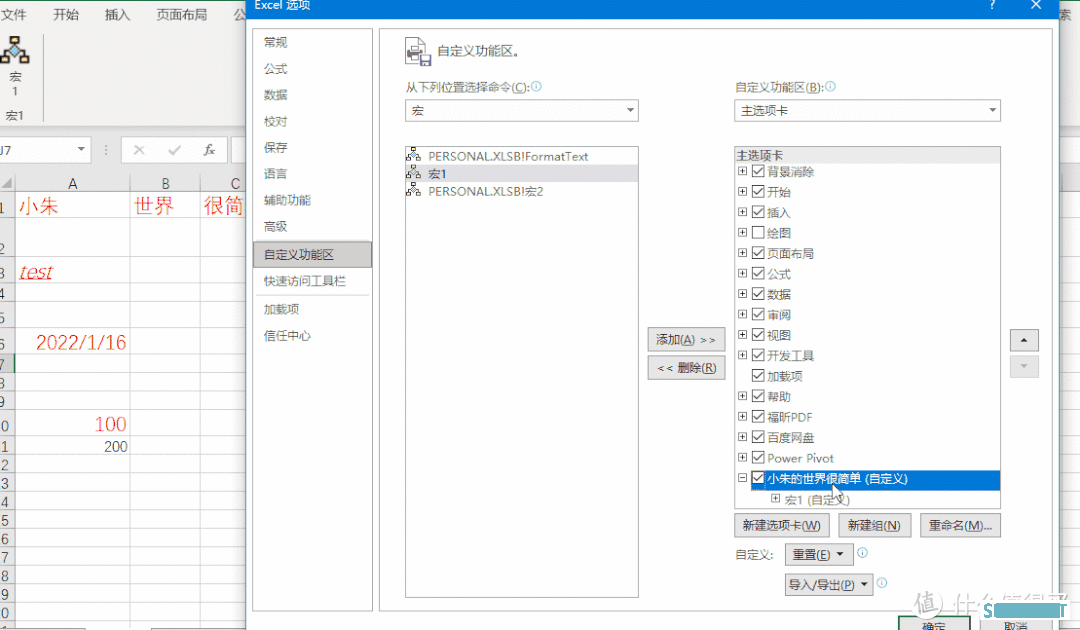Move selected tab up with the up arrow
This screenshot has width=1080, height=630.
pos(1024,340)
